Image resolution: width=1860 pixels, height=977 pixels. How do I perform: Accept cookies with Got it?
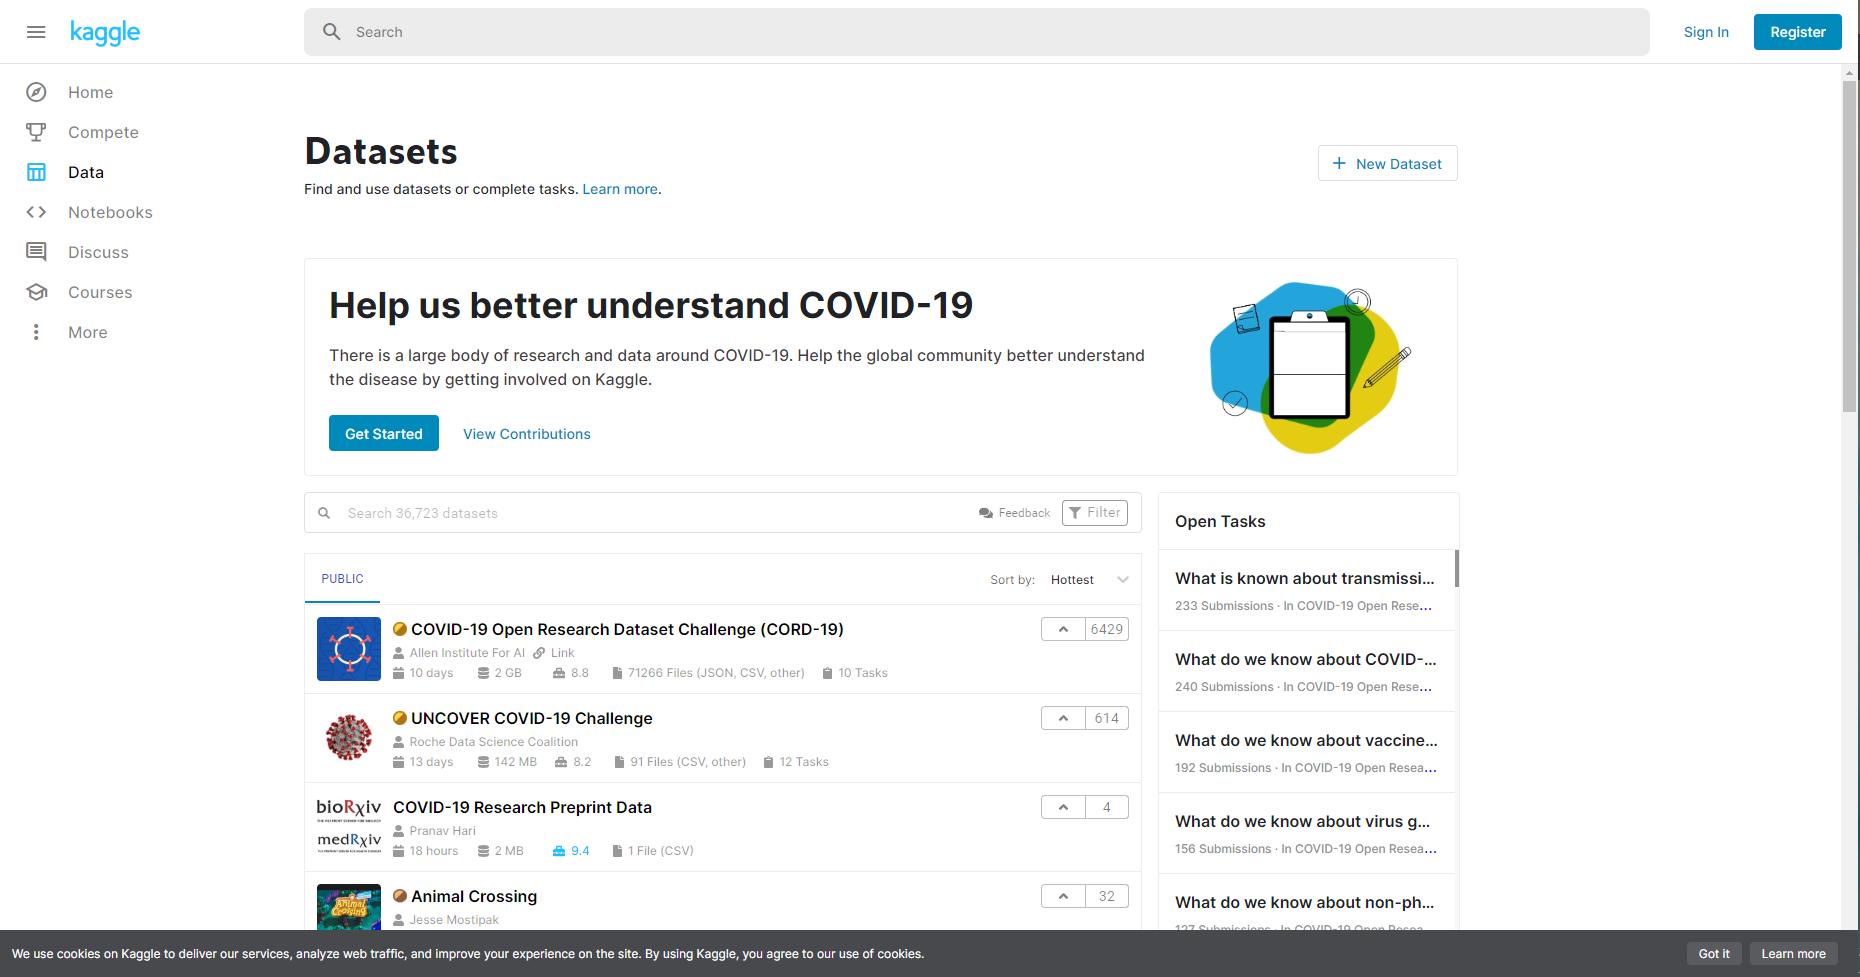click(x=1714, y=953)
